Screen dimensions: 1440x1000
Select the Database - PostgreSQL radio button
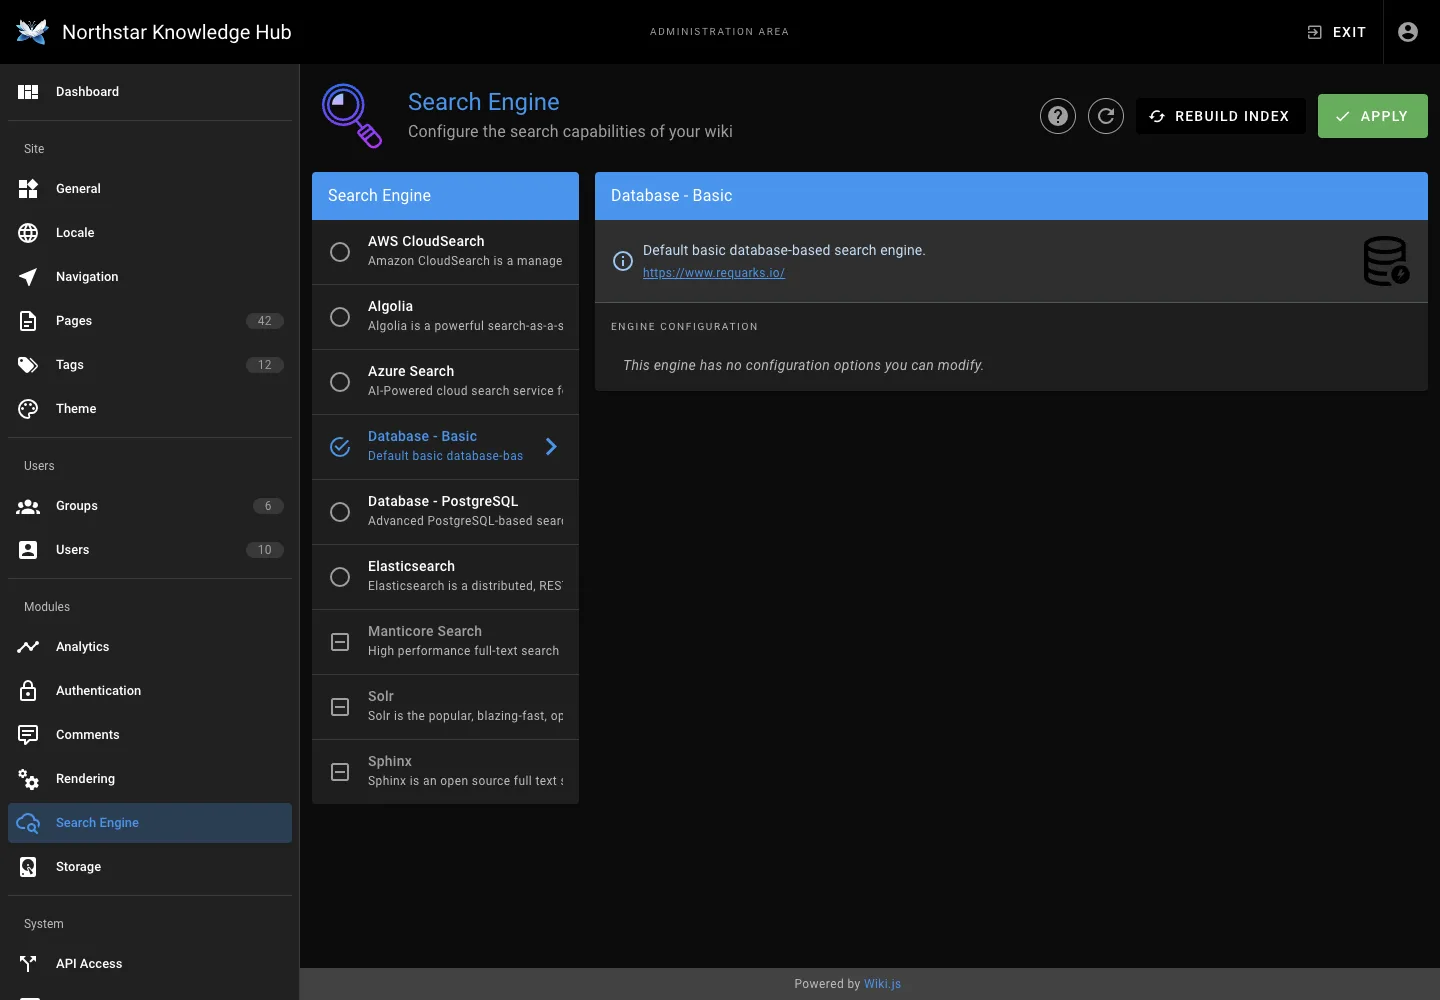(x=340, y=512)
